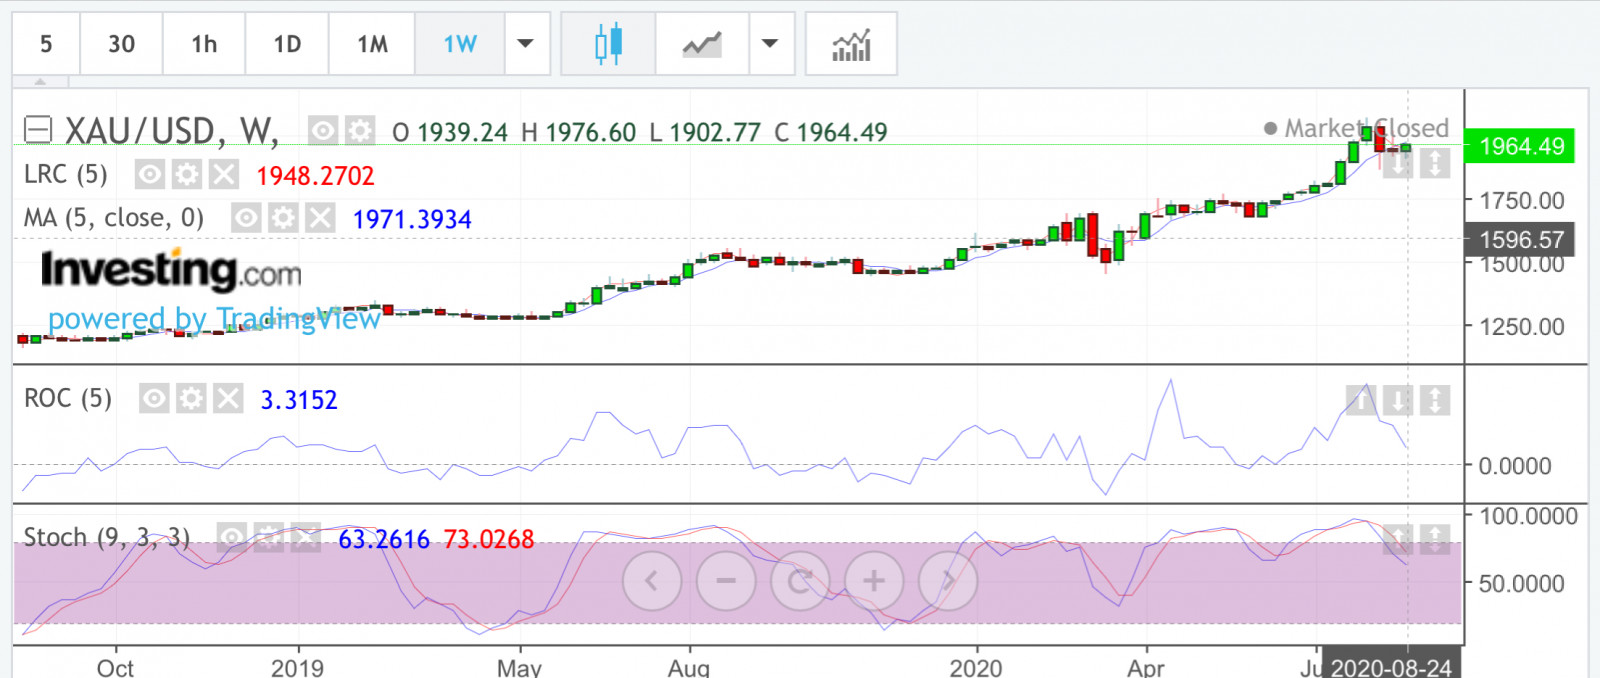Remove the LRC (5) indicator

pyautogui.click(x=223, y=175)
